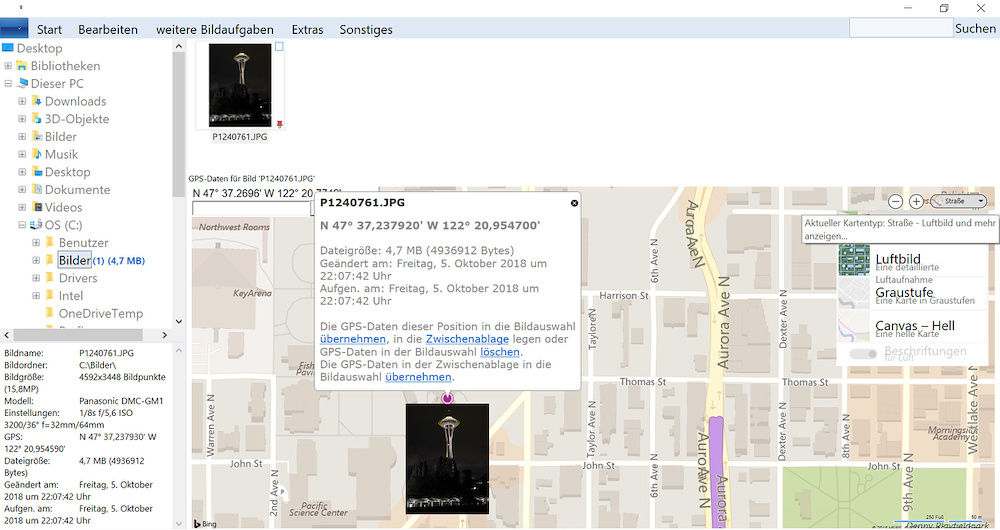Viewport: 1000px width, 530px height.
Task: Click the Downloads folder icon
Action: [36, 101]
